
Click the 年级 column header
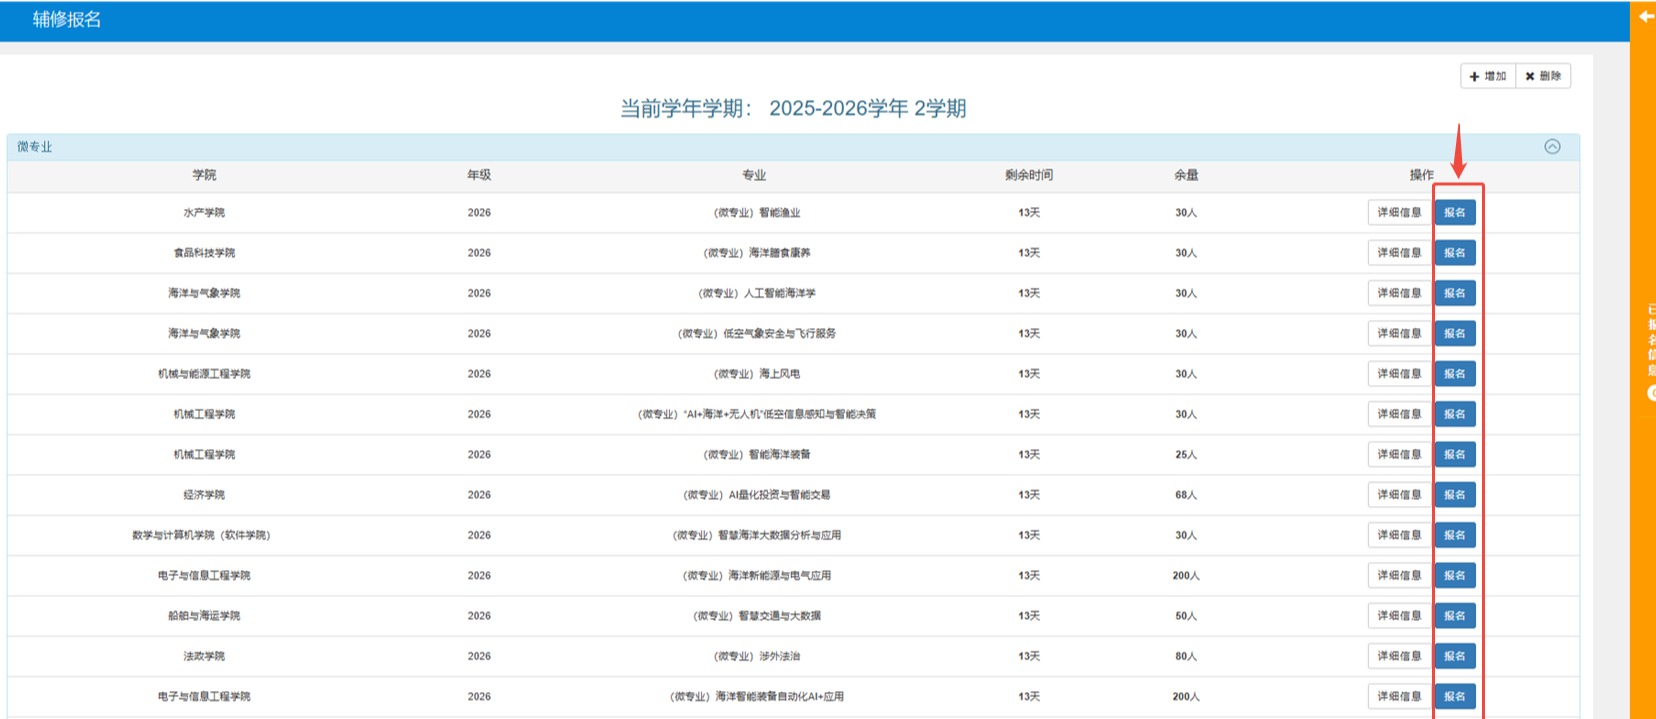[479, 175]
